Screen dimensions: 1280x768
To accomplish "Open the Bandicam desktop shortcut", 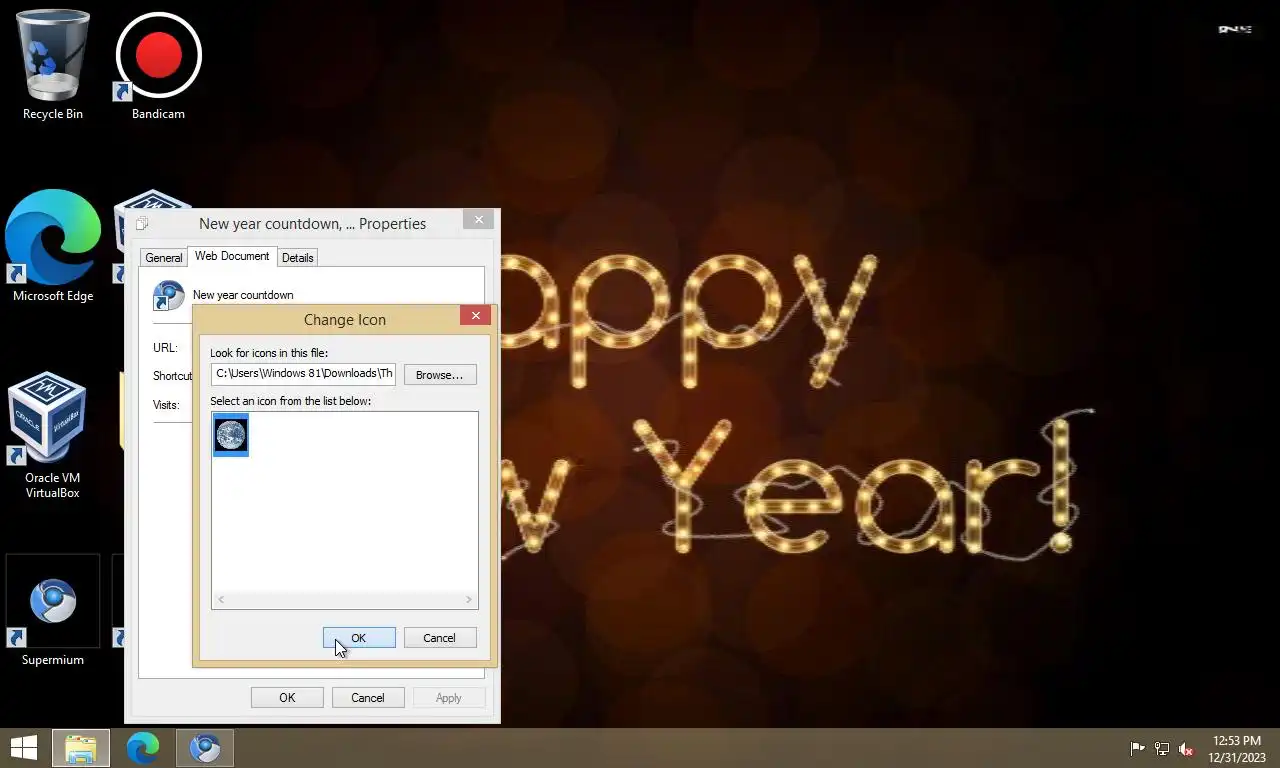I will point(158,65).
